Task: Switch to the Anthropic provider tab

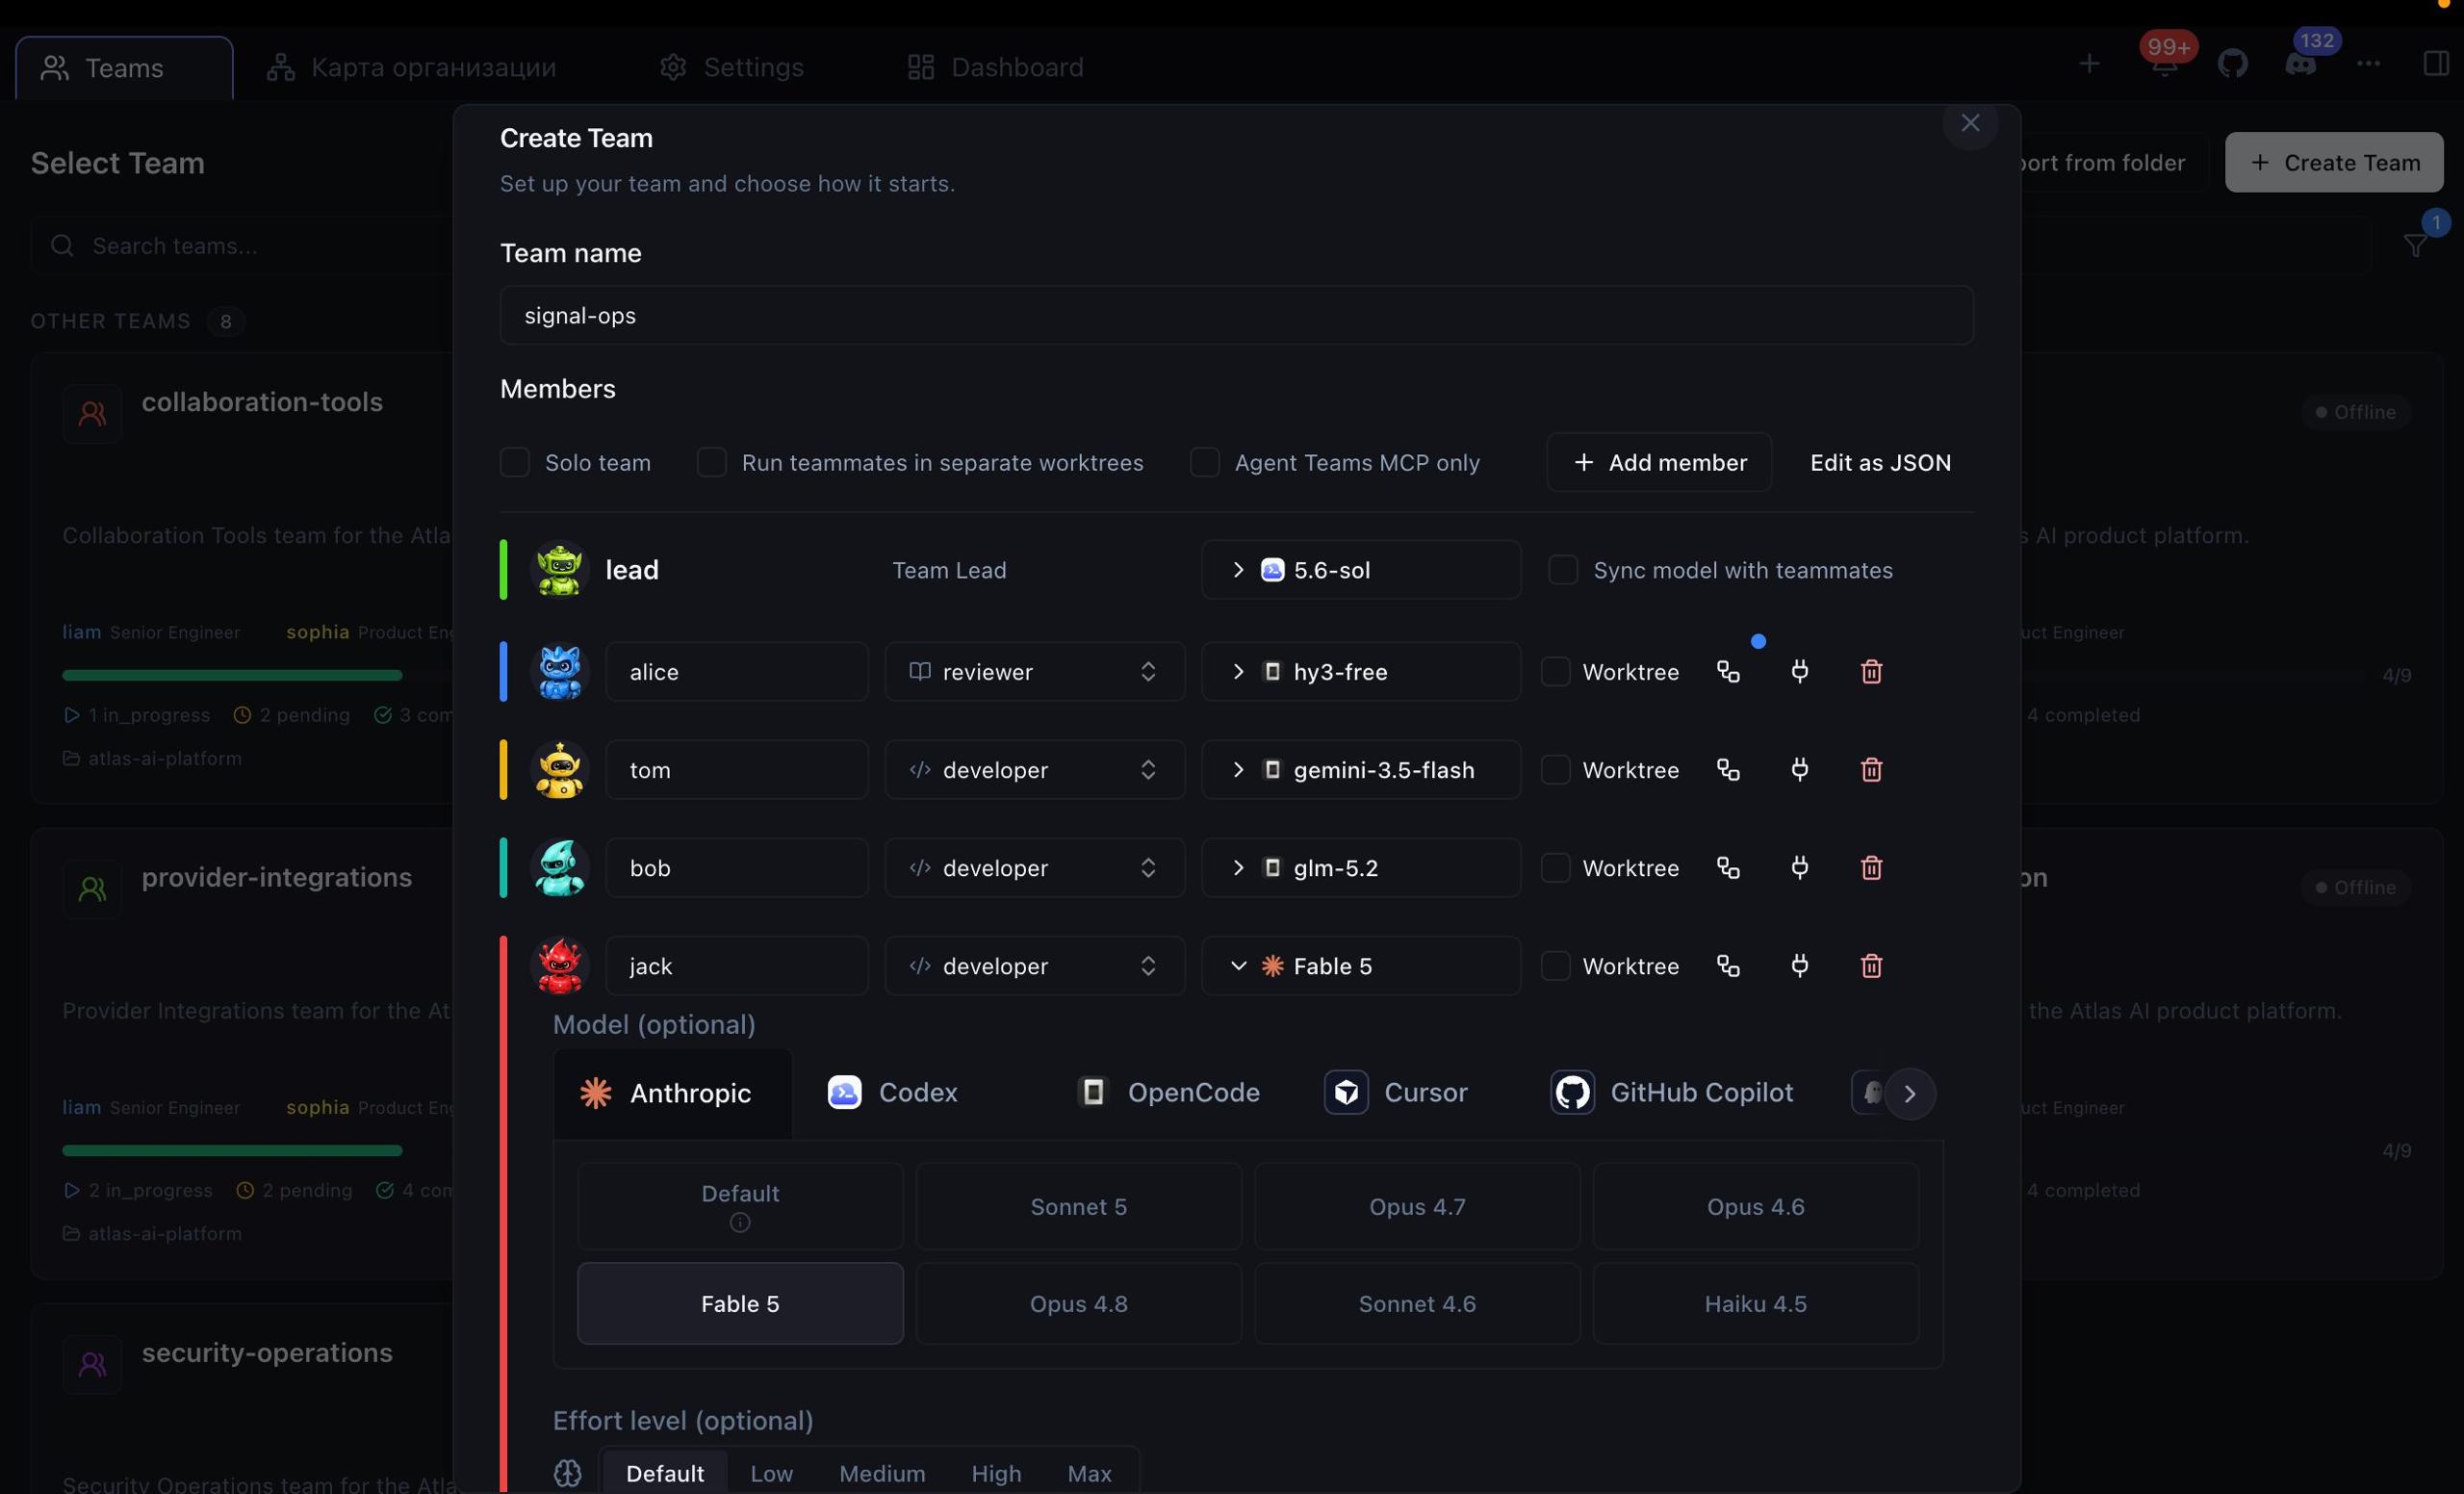Action: [x=672, y=1093]
